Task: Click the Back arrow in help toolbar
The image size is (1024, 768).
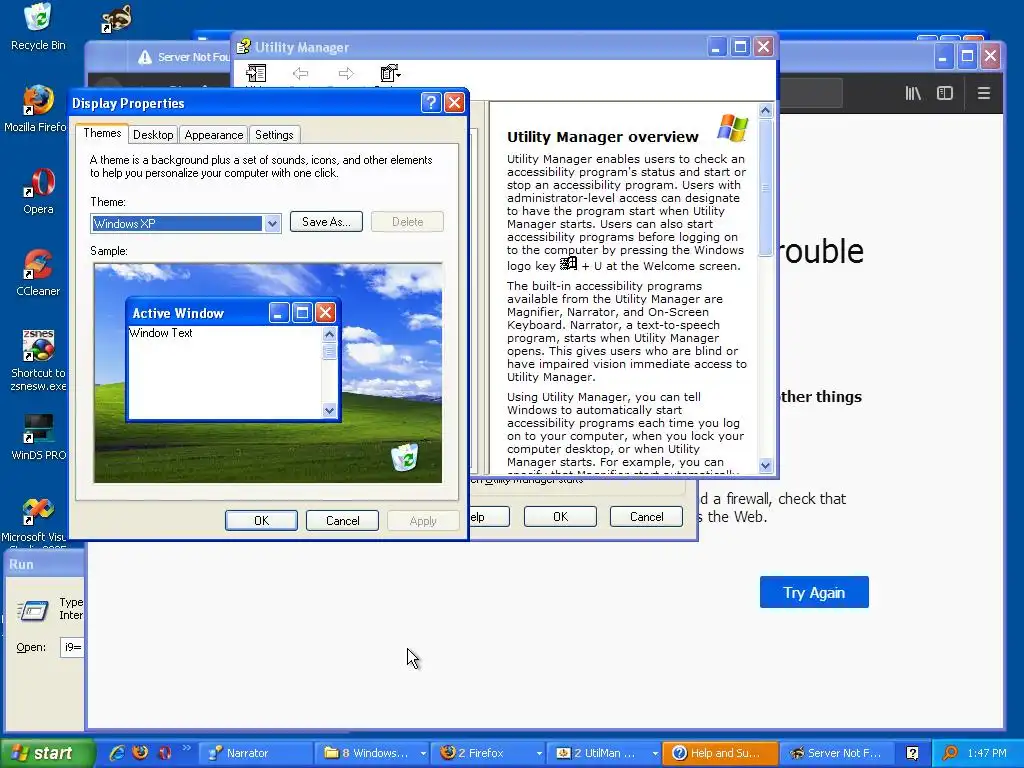Action: [x=300, y=74]
